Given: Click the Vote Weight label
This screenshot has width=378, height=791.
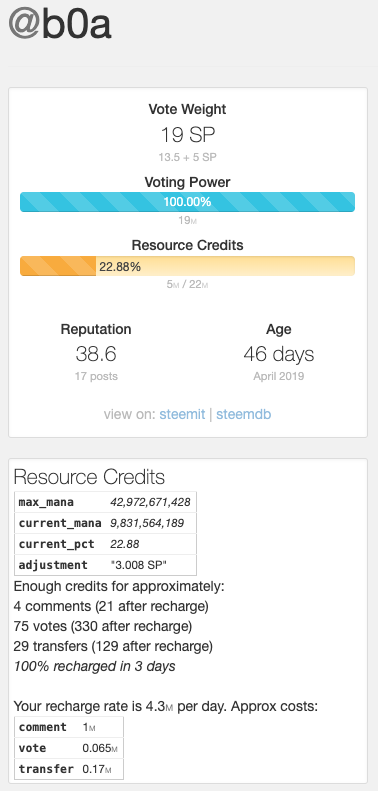Looking at the screenshot, I should (x=187, y=109).
